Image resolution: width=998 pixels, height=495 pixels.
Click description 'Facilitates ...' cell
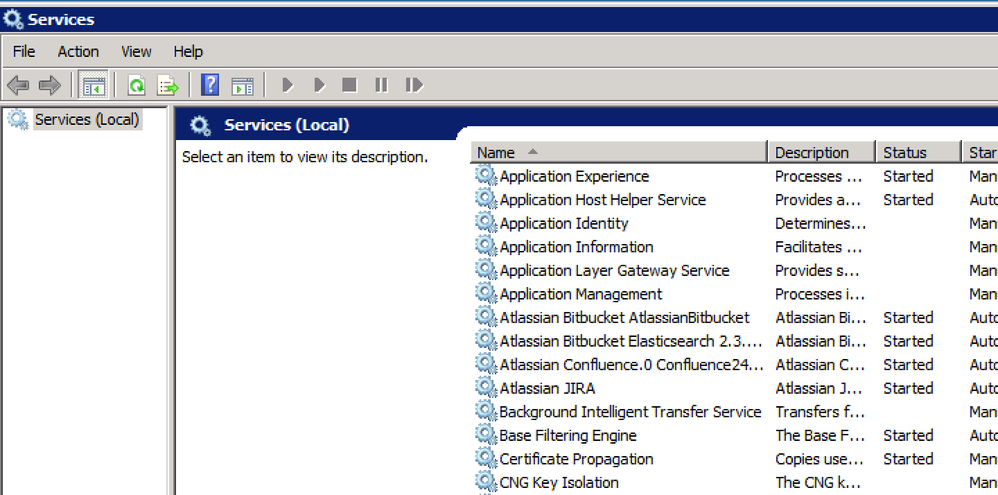(819, 247)
